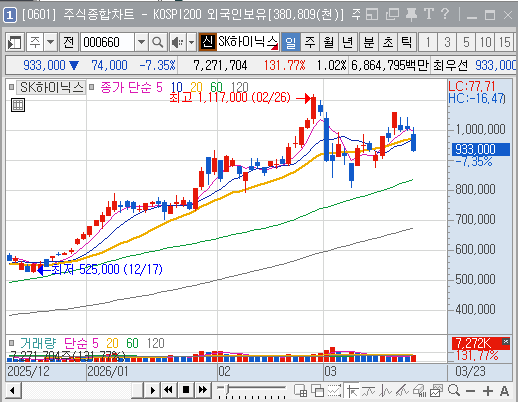Select the 년 yearly period tab

pyautogui.click(x=348, y=42)
